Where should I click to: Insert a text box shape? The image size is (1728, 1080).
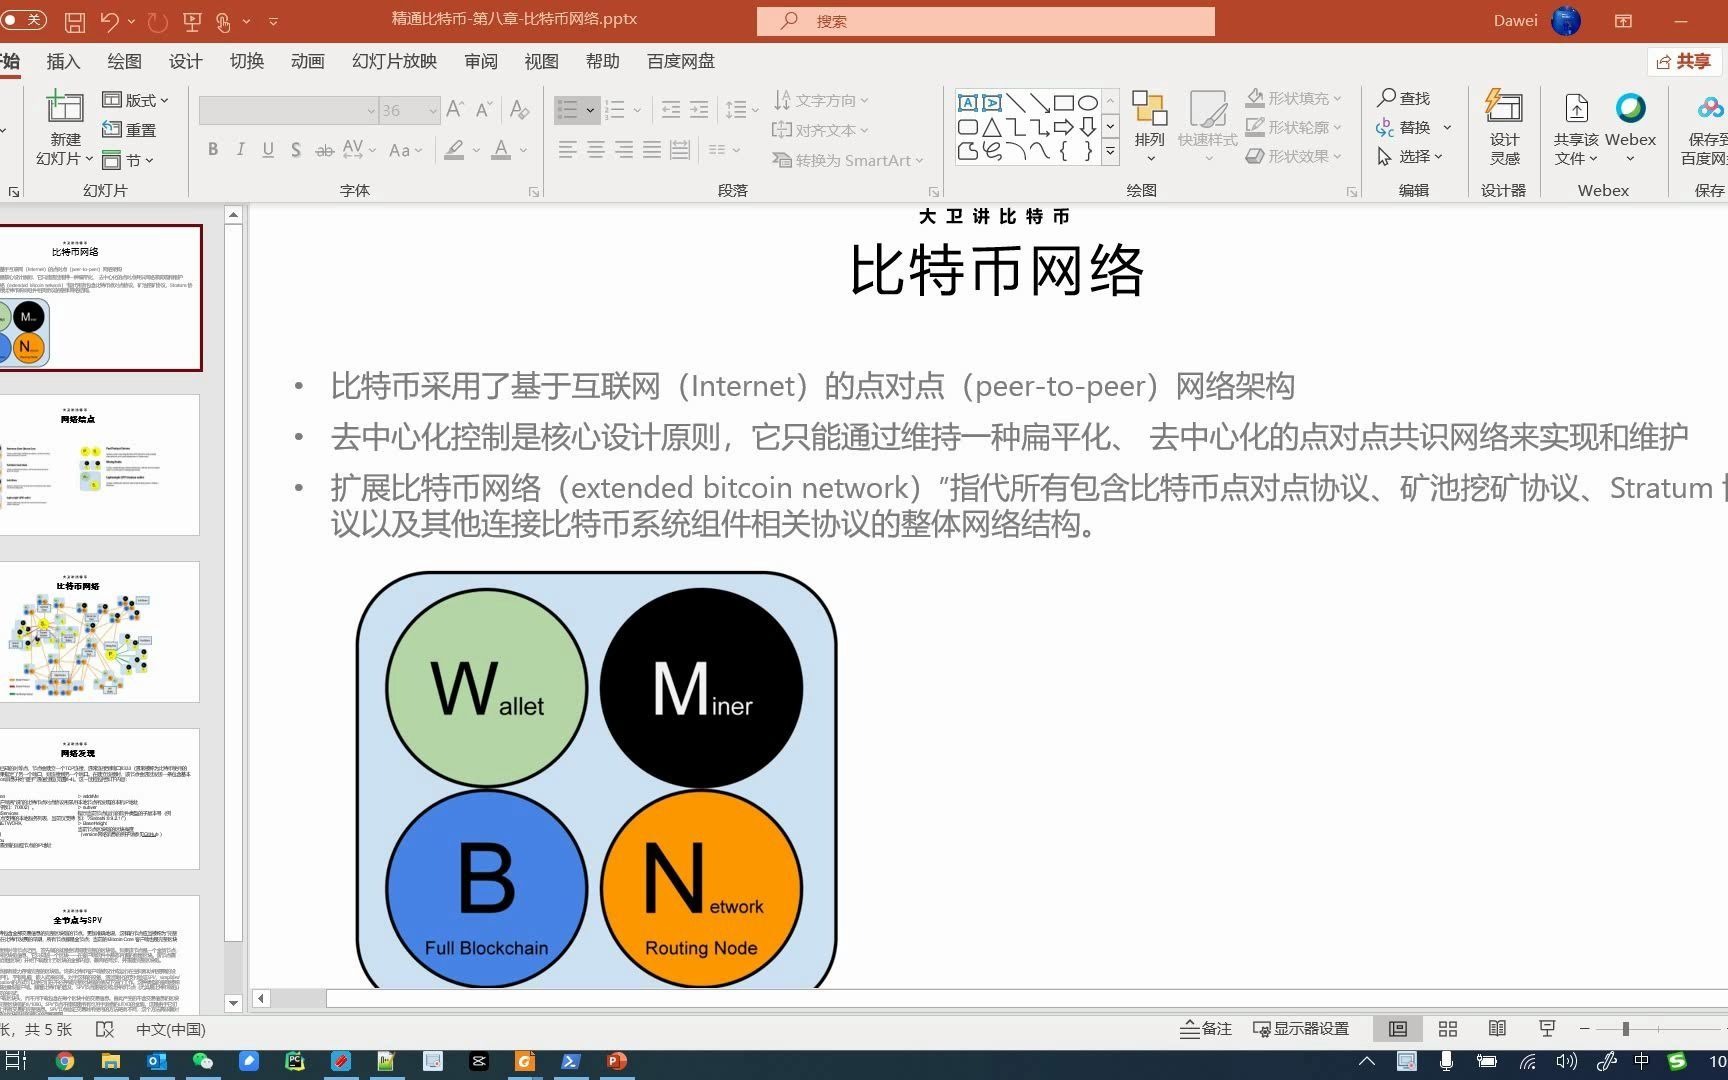click(967, 102)
